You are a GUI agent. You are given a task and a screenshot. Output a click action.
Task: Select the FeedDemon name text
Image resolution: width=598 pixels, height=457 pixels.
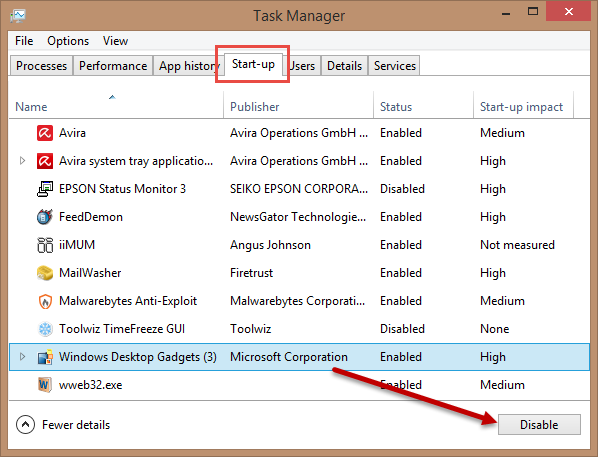click(91, 217)
